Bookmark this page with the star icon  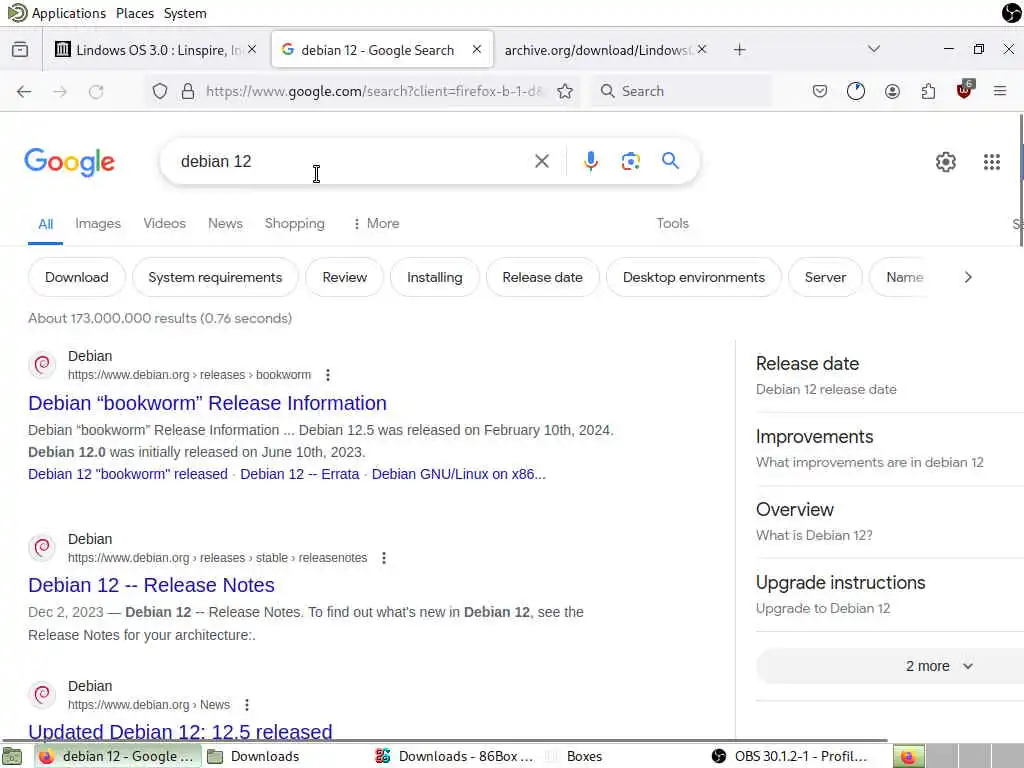[565, 91]
